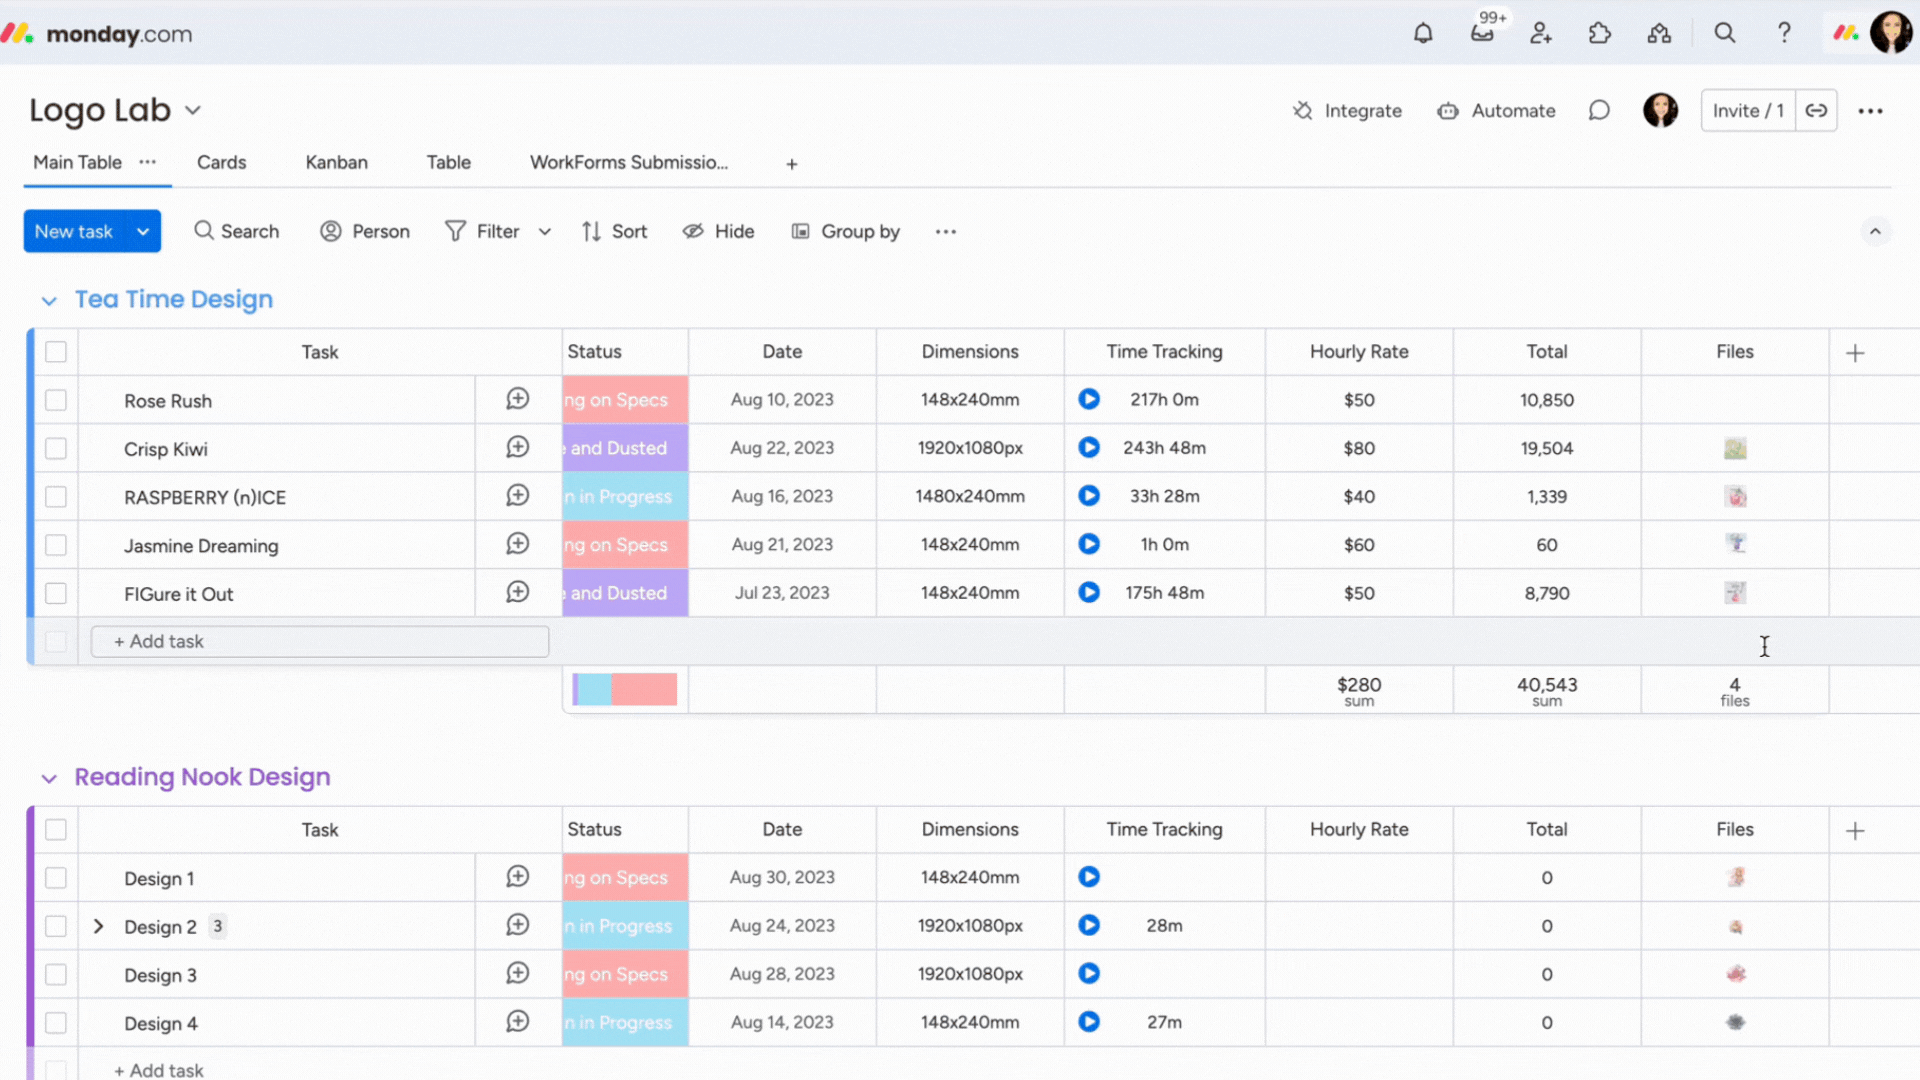Open updates conversation for Rose Rush
1920x1080 pixels.
click(517, 399)
